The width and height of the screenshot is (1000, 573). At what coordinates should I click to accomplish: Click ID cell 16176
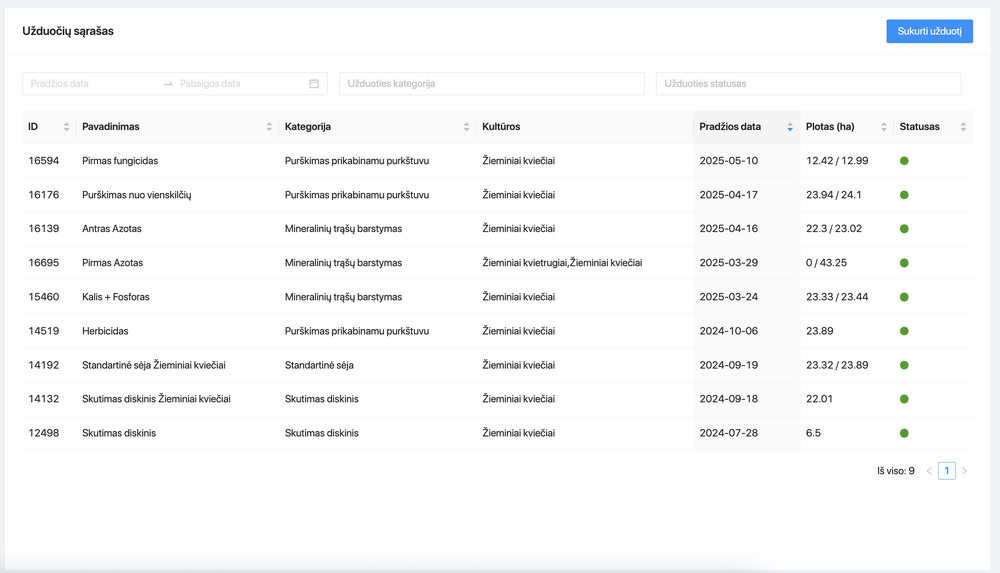click(43, 195)
